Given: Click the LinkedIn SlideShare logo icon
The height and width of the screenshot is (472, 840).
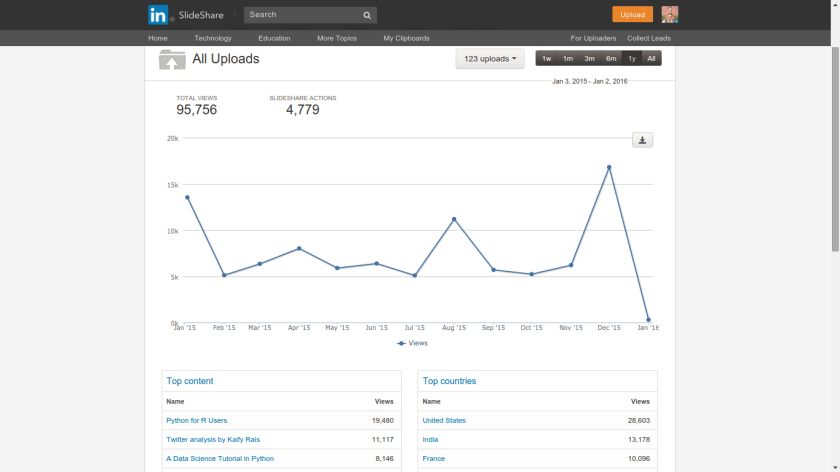Looking at the screenshot, I should 158,15.
